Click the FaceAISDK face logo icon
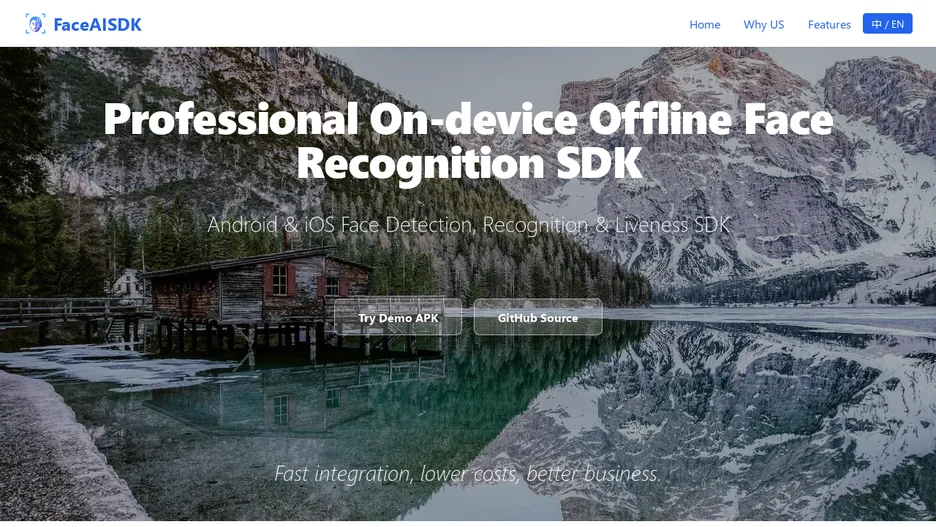Viewport: 936px width, 527px height. (x=35, y=24)
